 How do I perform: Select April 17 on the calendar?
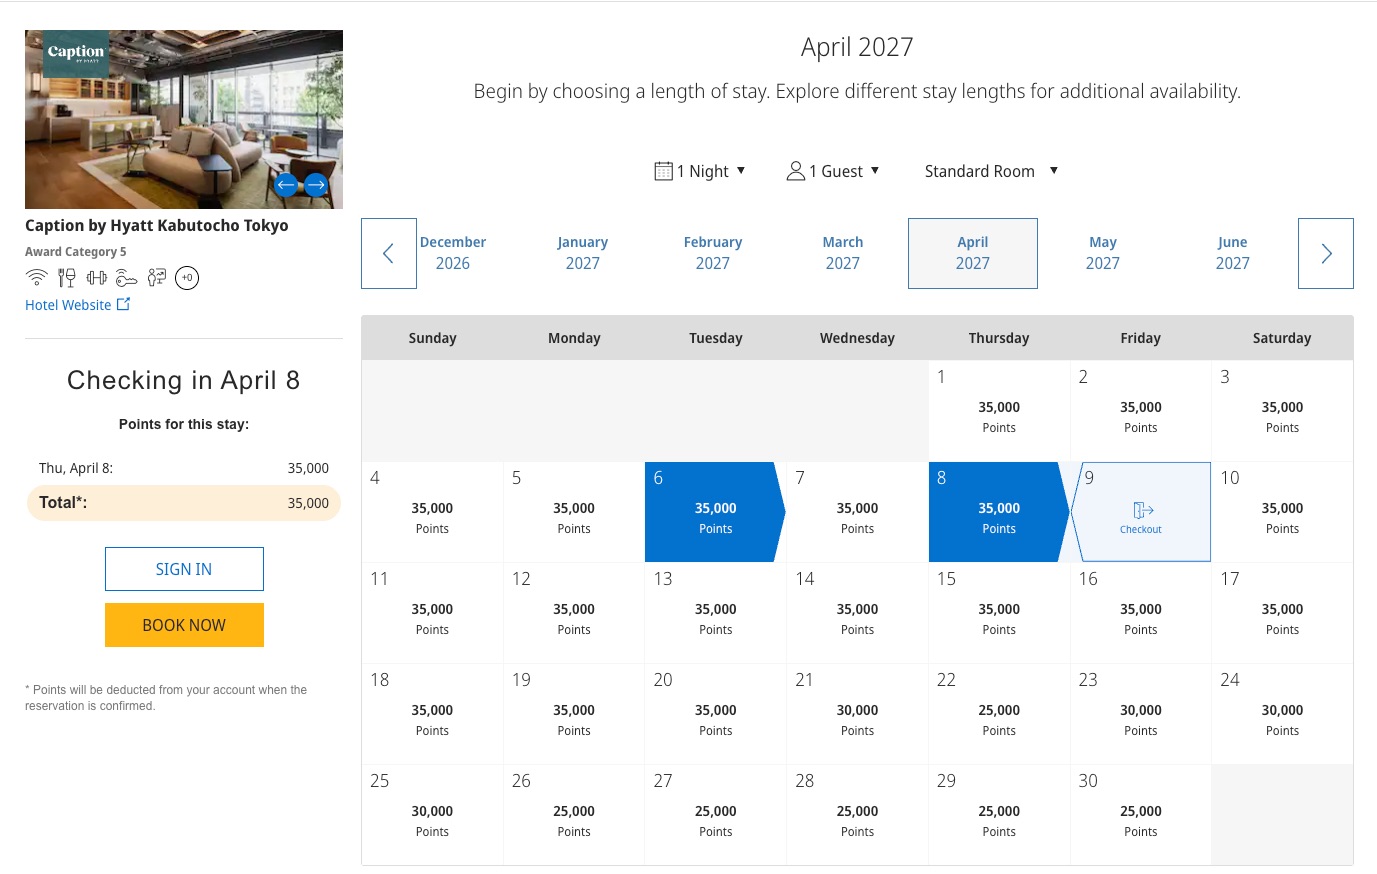point(1282,613)
